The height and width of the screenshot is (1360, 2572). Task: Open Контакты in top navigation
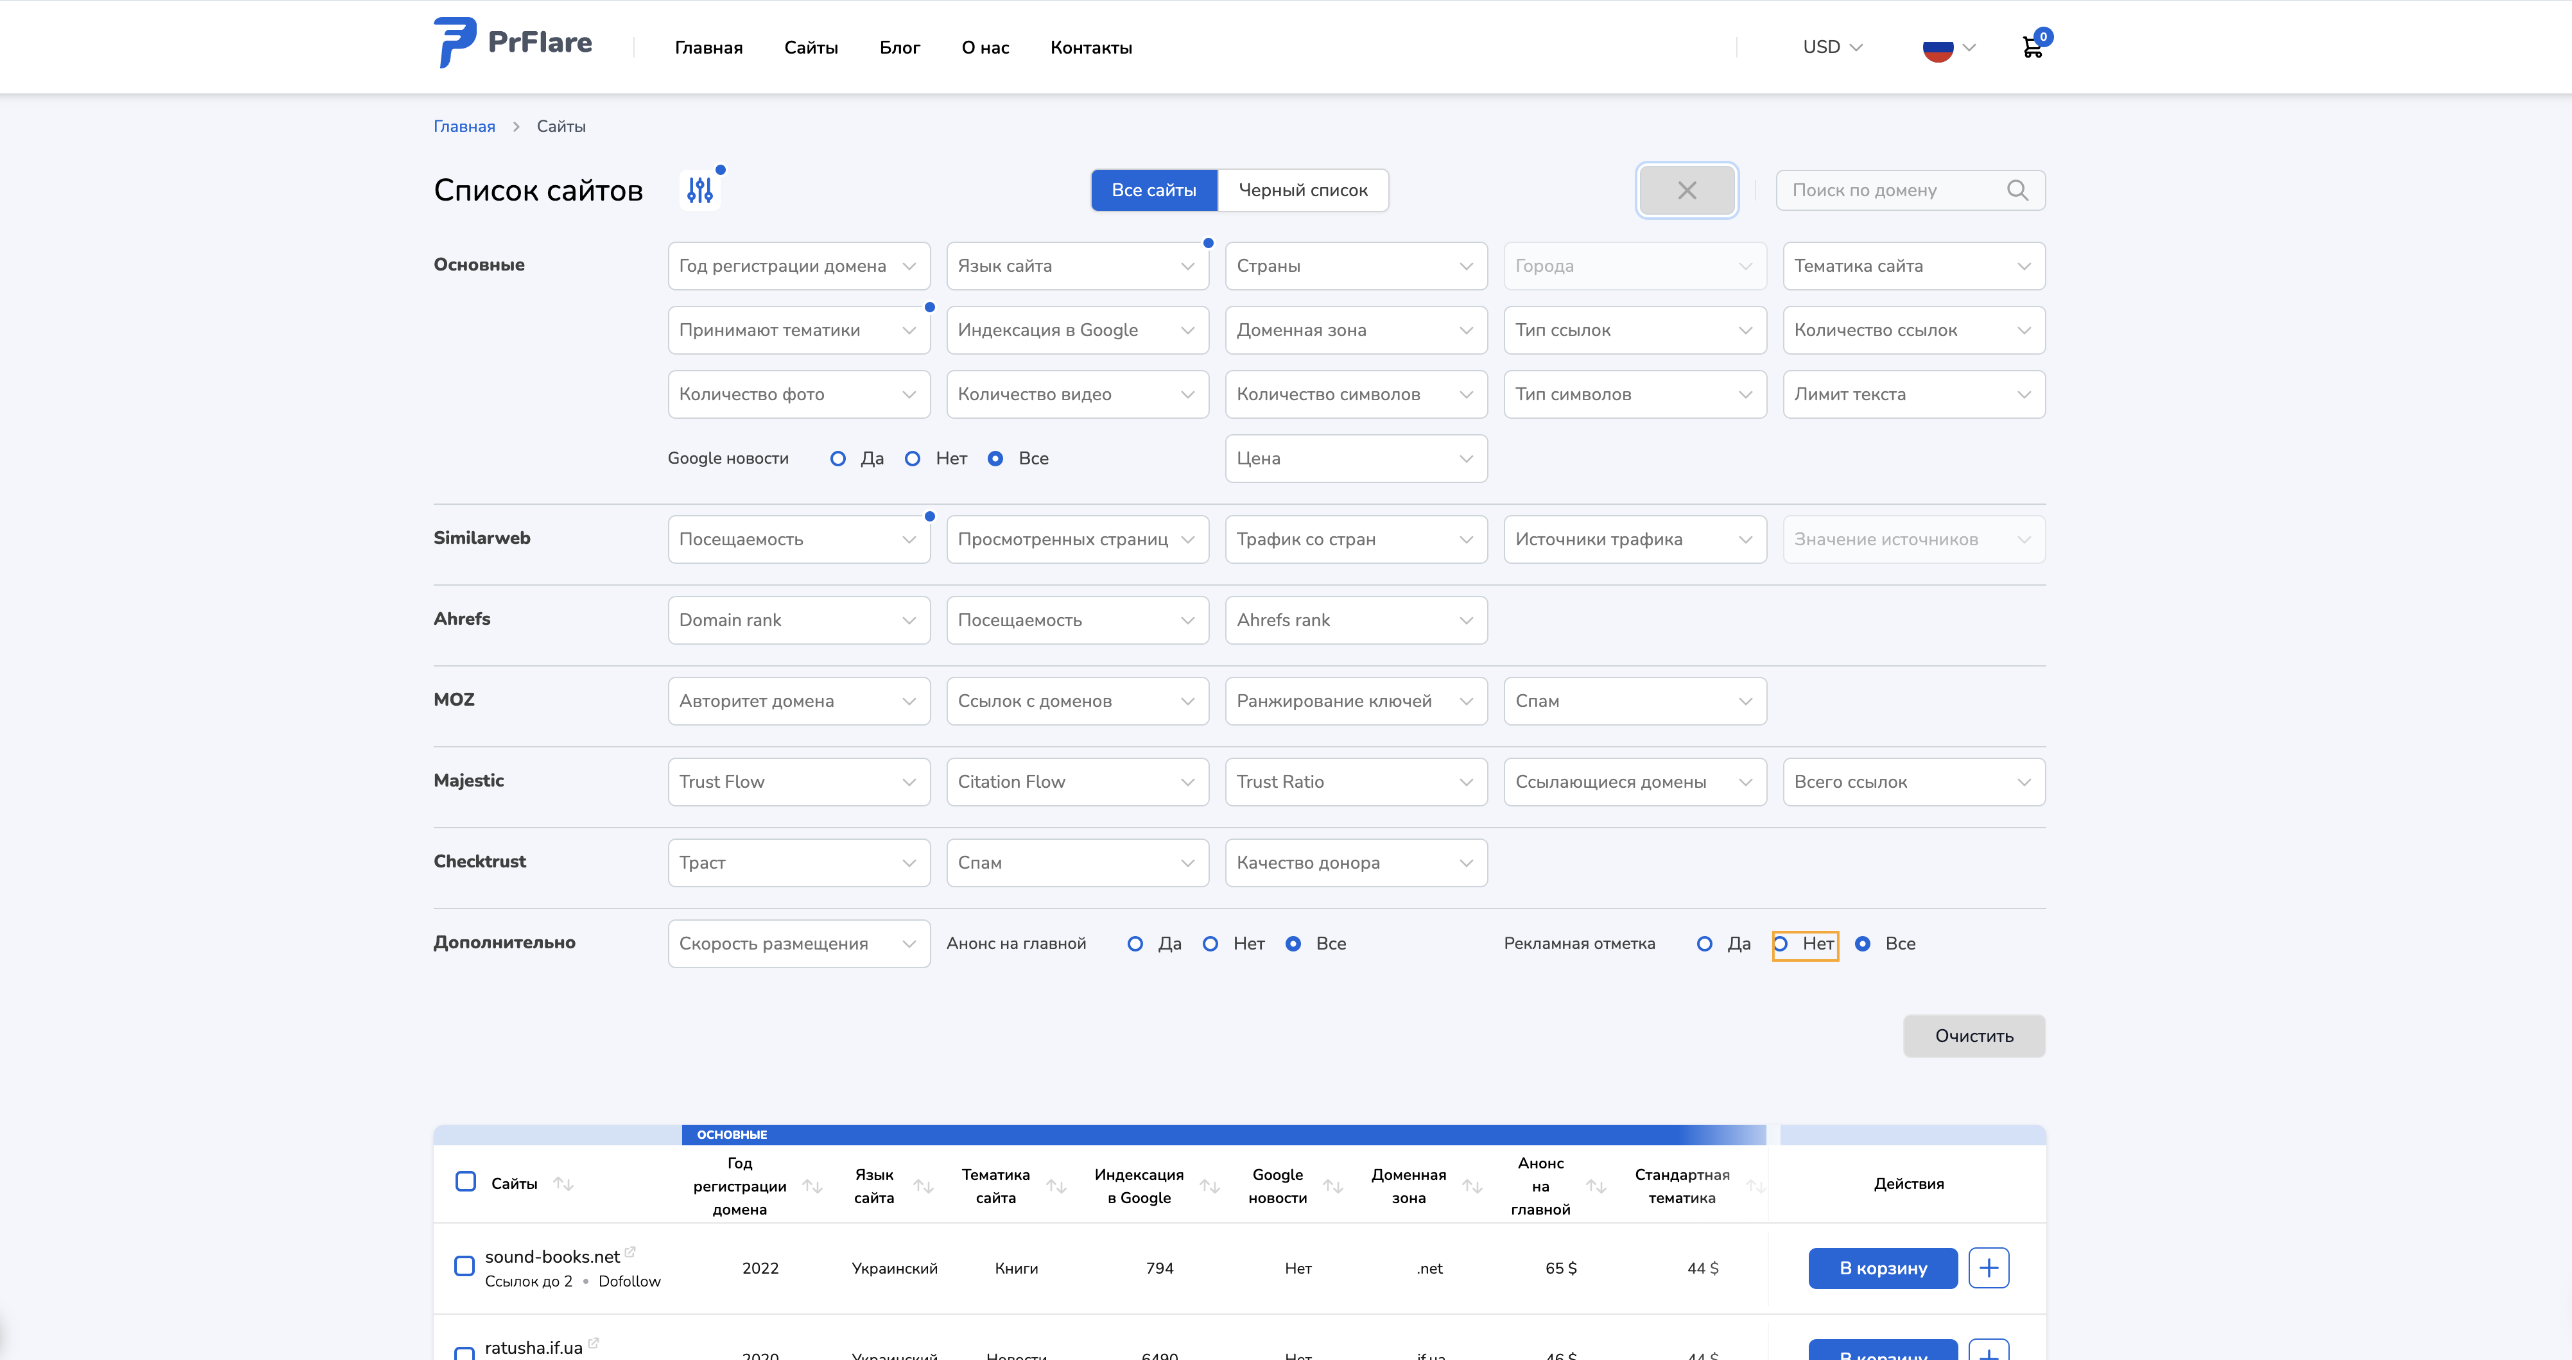point(1091,47)
